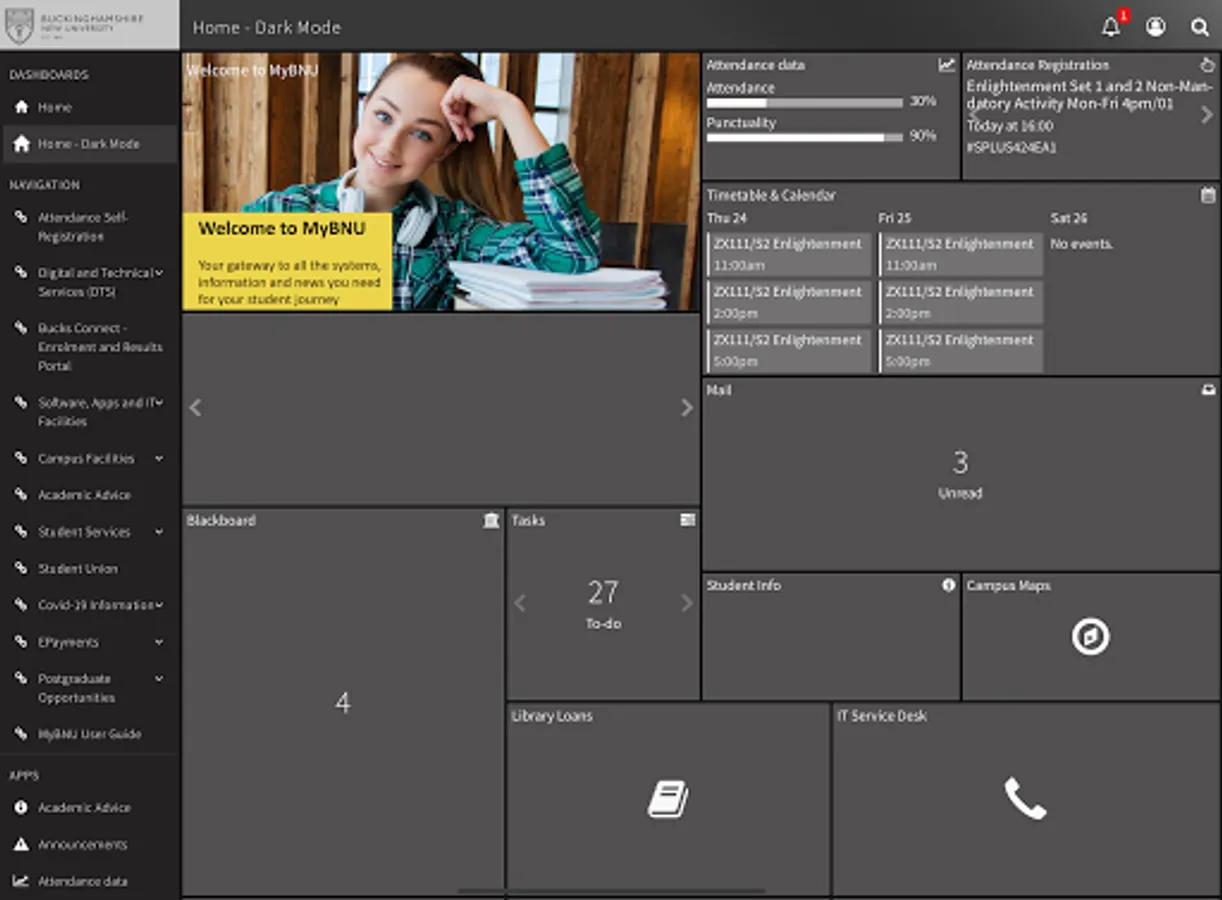The height and width of the screenshot is (900, 1222).
Task: Expand the Campus Facilities submenu
Action: [159, 458]
